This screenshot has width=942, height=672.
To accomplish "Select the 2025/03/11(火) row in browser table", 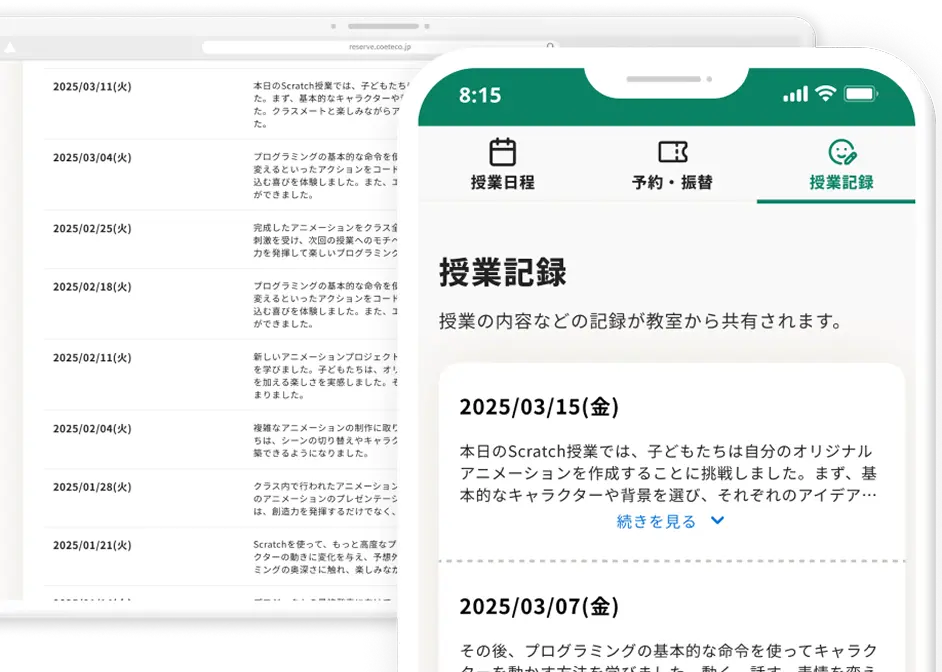I will pos(221,104).
